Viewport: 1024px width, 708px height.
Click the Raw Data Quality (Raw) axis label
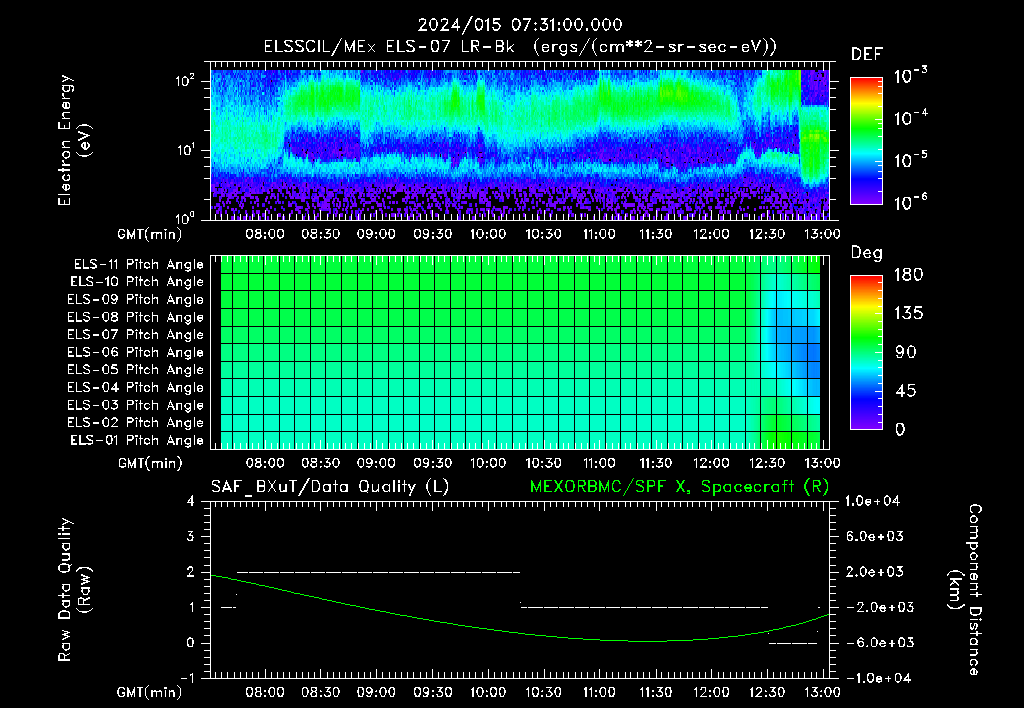(x=74, y=590)
